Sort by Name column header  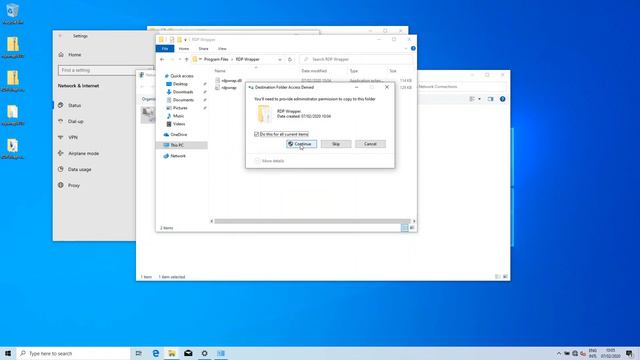click(220, 71)
